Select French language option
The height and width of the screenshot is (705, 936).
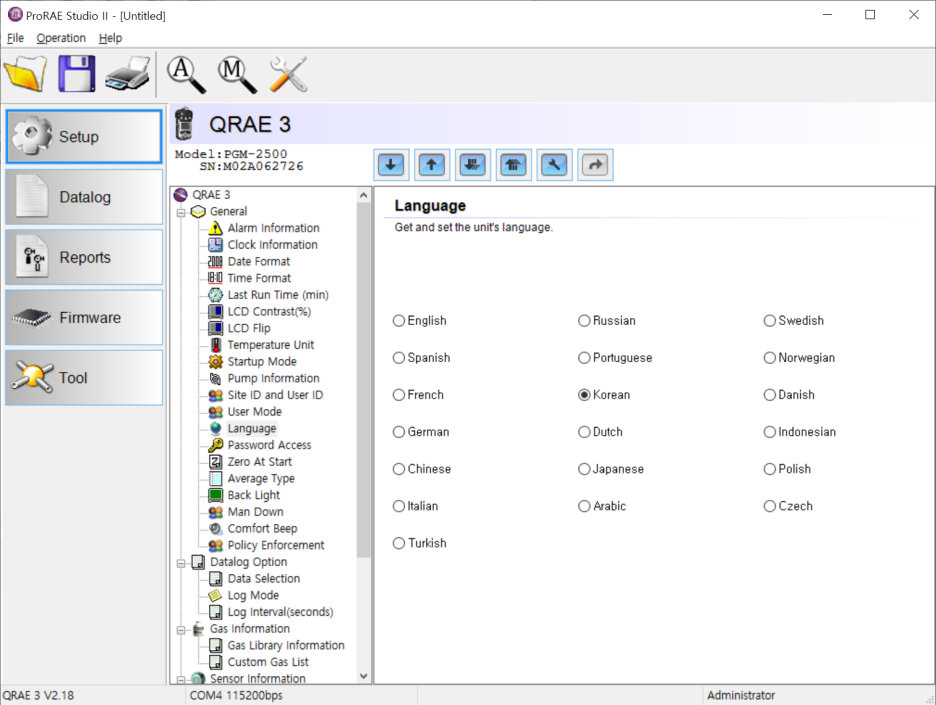[418, 395]
